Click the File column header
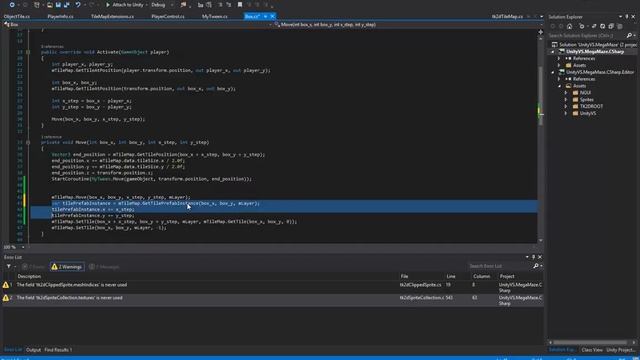The width and height of the screenshot is (640, 360). (x=404, y=276)
